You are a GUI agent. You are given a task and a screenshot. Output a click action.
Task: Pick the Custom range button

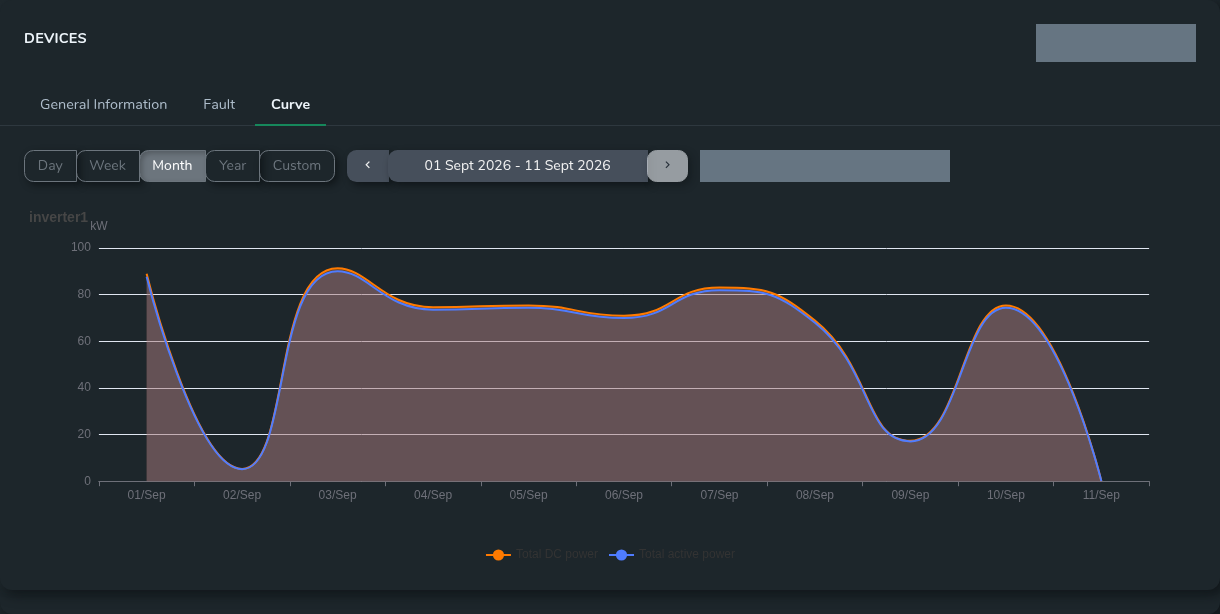click(297, 166)
